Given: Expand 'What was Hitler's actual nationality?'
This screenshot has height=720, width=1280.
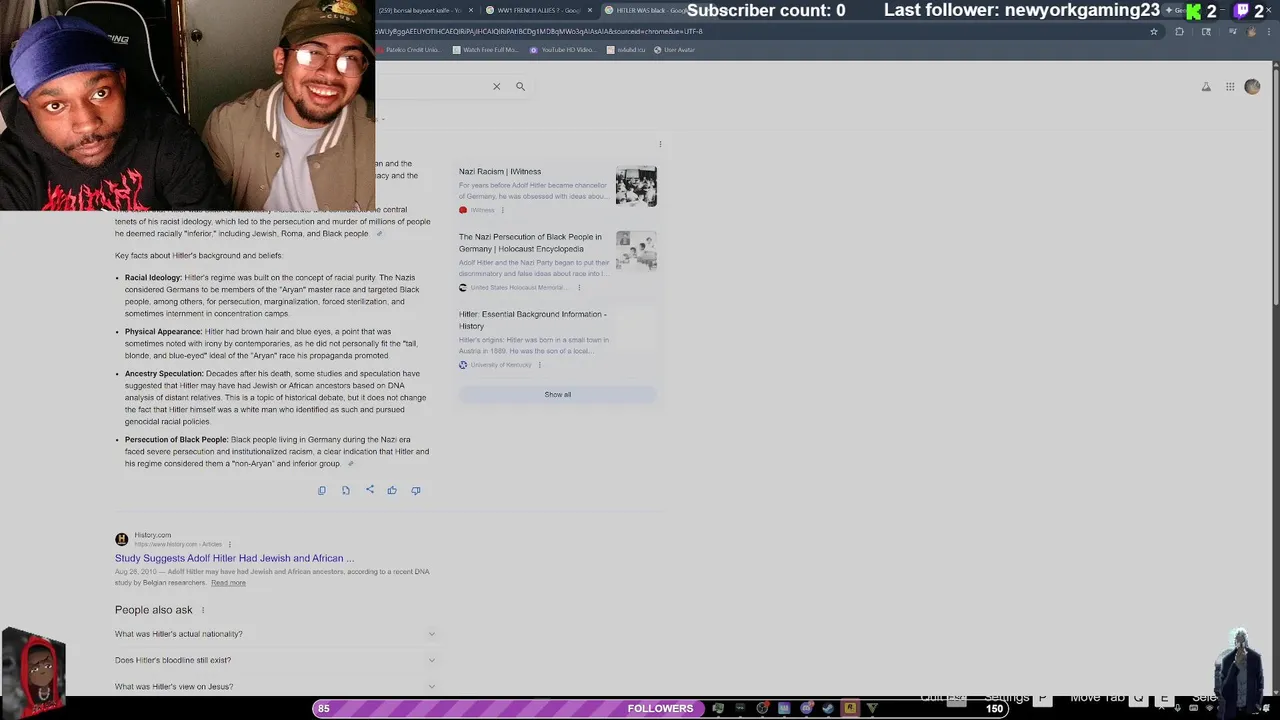Looking at the screenshot, I should [x=275, y=634].
